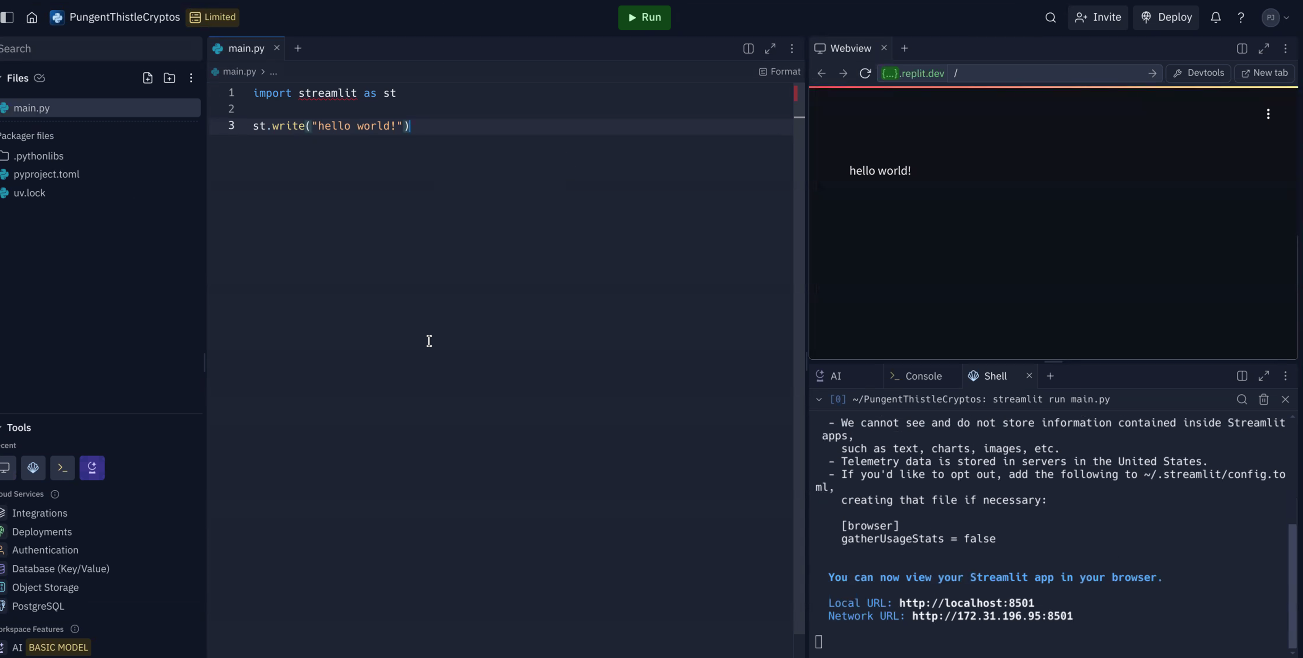Image resolution: width=1303 pixels, height=658 pixels.
Task: Maximize the Webview pane
Action: point(1264,48)
